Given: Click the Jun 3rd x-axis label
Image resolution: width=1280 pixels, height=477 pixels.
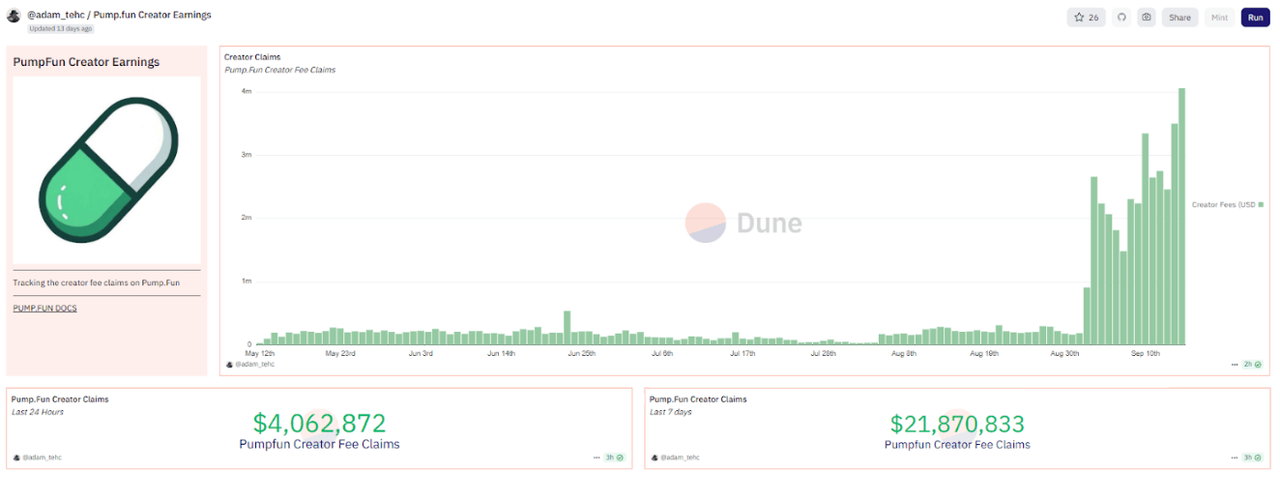Looking at the screenshot, I should click(421, 353).
